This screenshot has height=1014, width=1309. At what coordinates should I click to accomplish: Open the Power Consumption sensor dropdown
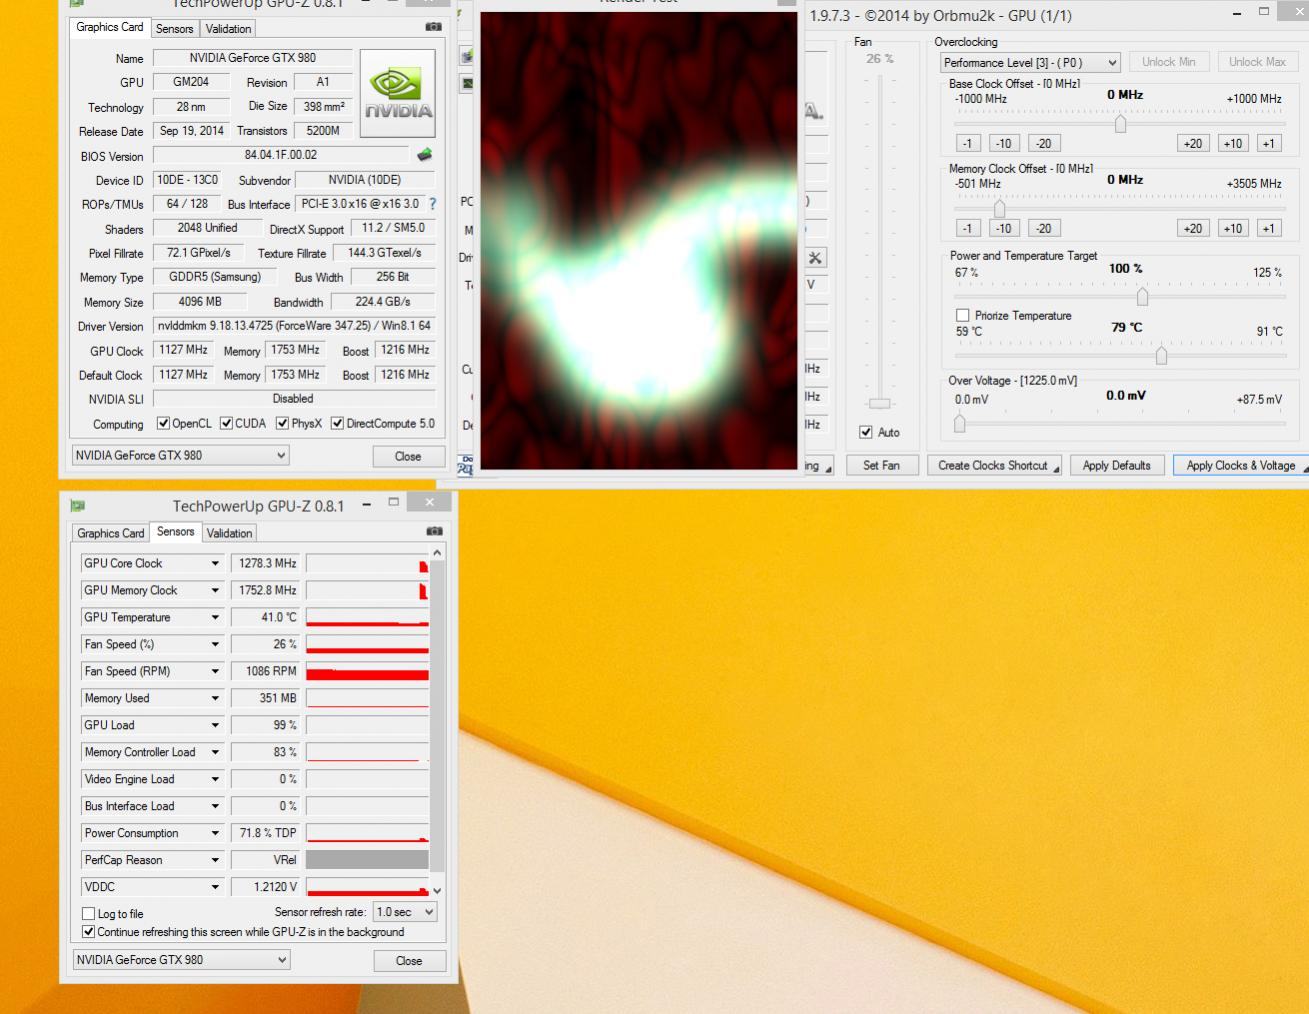pos(215,834)
